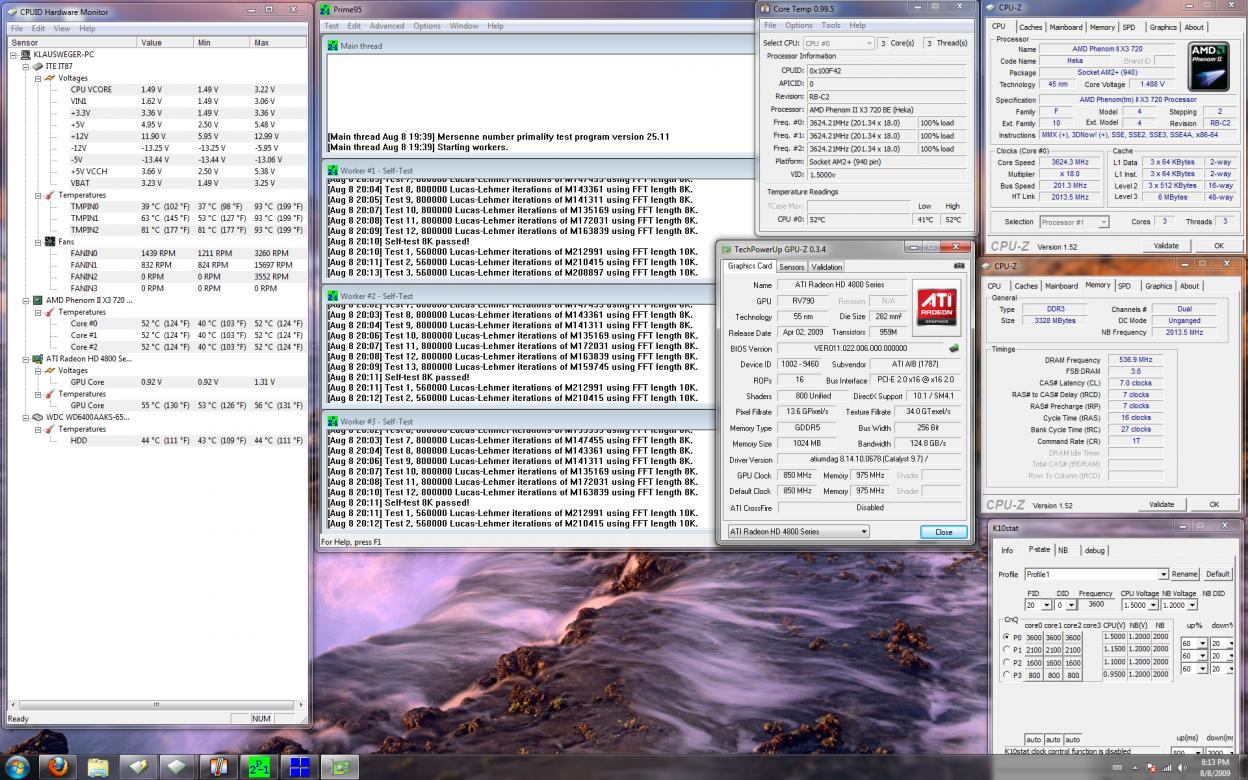Click the Worker #3 Self-Test window icon

point(333,422)
